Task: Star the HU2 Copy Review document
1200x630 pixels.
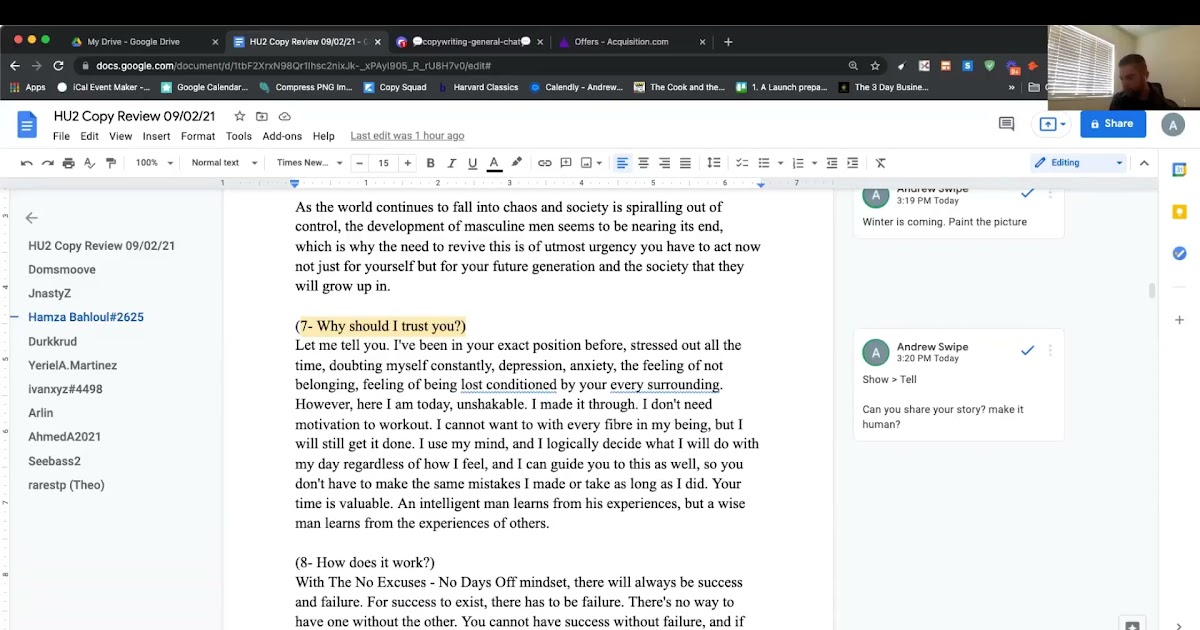Action: (x=239, y=116)
